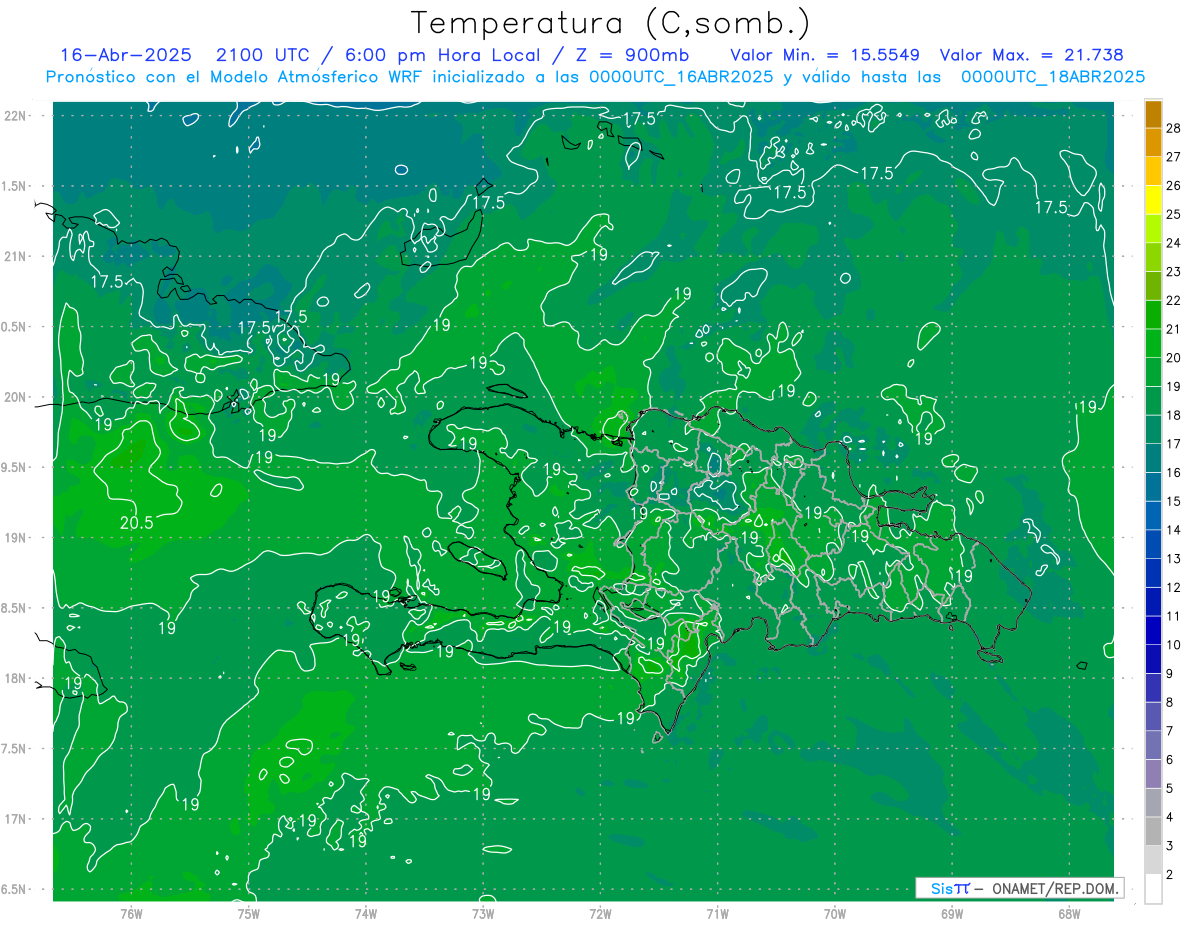
Task: Click the '68W' longitude axis label
Action: (1069, 913)
